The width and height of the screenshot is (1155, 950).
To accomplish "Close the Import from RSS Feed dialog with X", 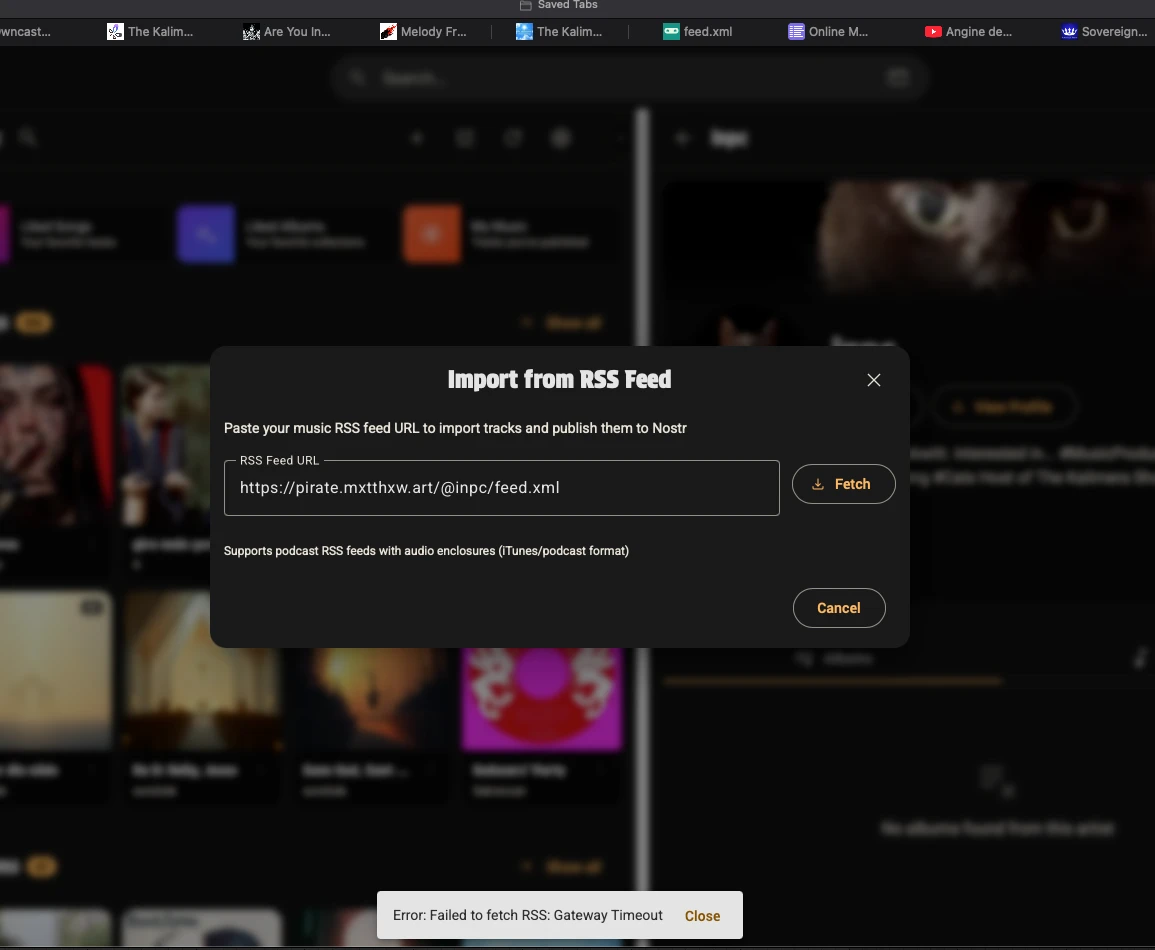I will point(873,380).
